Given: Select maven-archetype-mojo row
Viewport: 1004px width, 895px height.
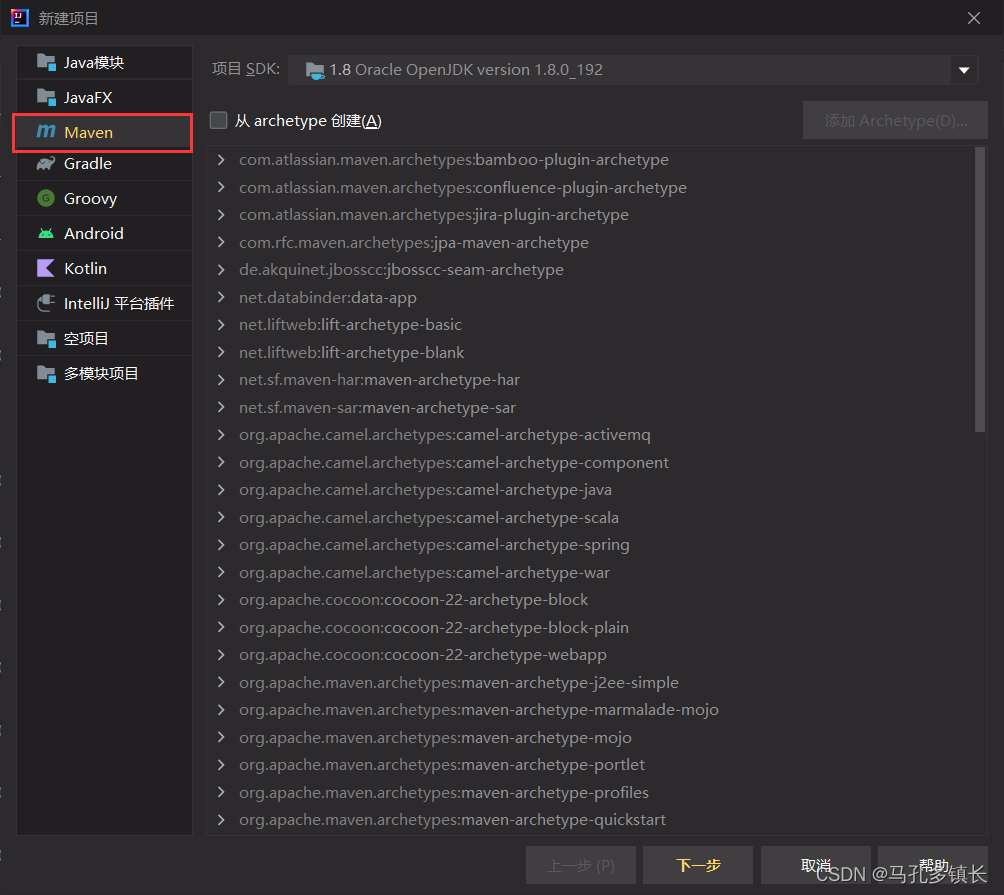Looking at the screenshot, I should pos(590,738).
